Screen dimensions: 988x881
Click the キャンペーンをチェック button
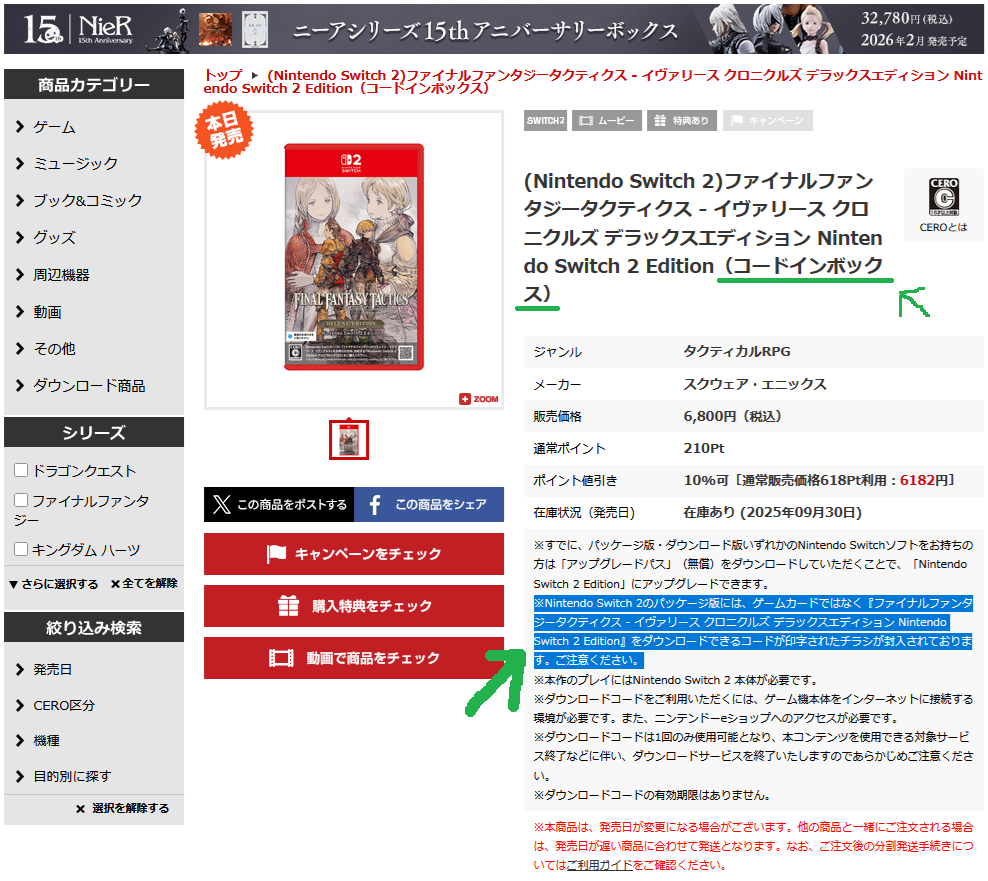tap(354, 554)
